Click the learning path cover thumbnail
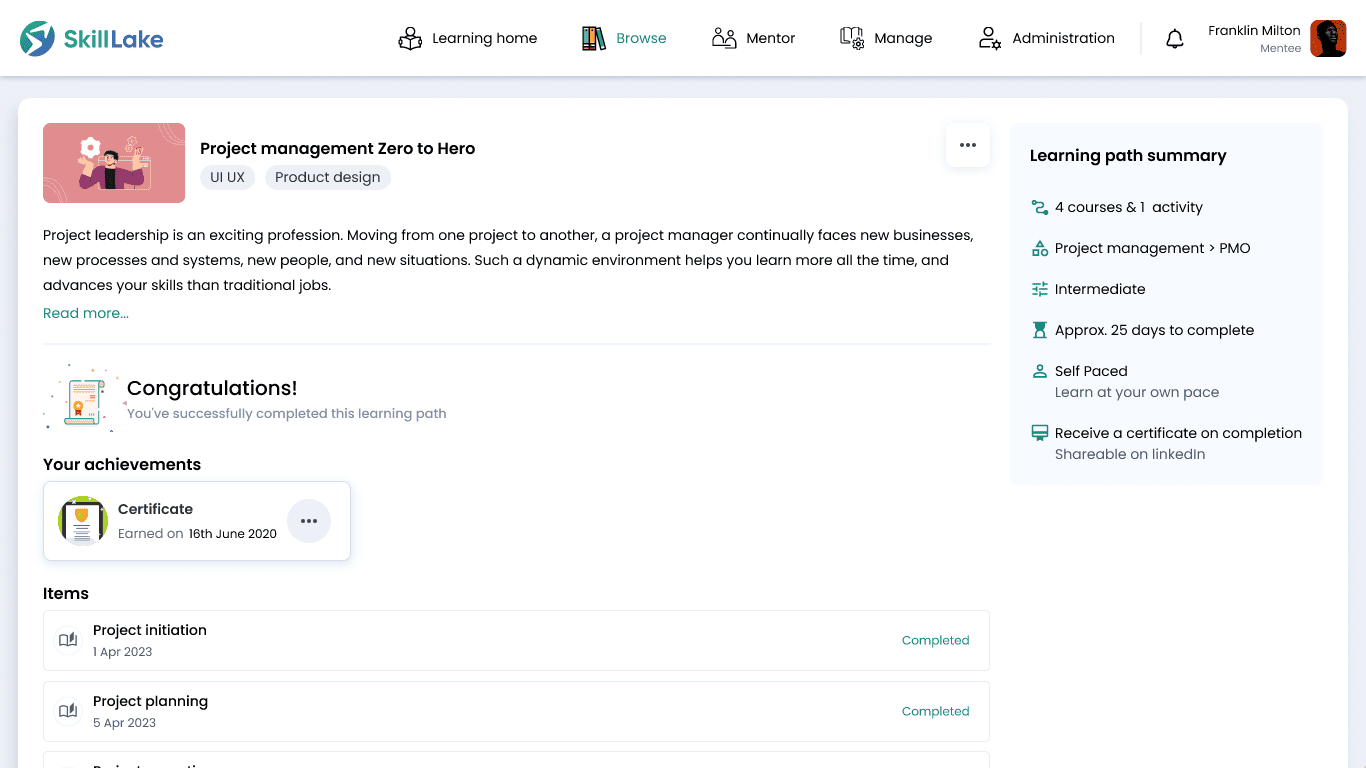 click(114, 163)
